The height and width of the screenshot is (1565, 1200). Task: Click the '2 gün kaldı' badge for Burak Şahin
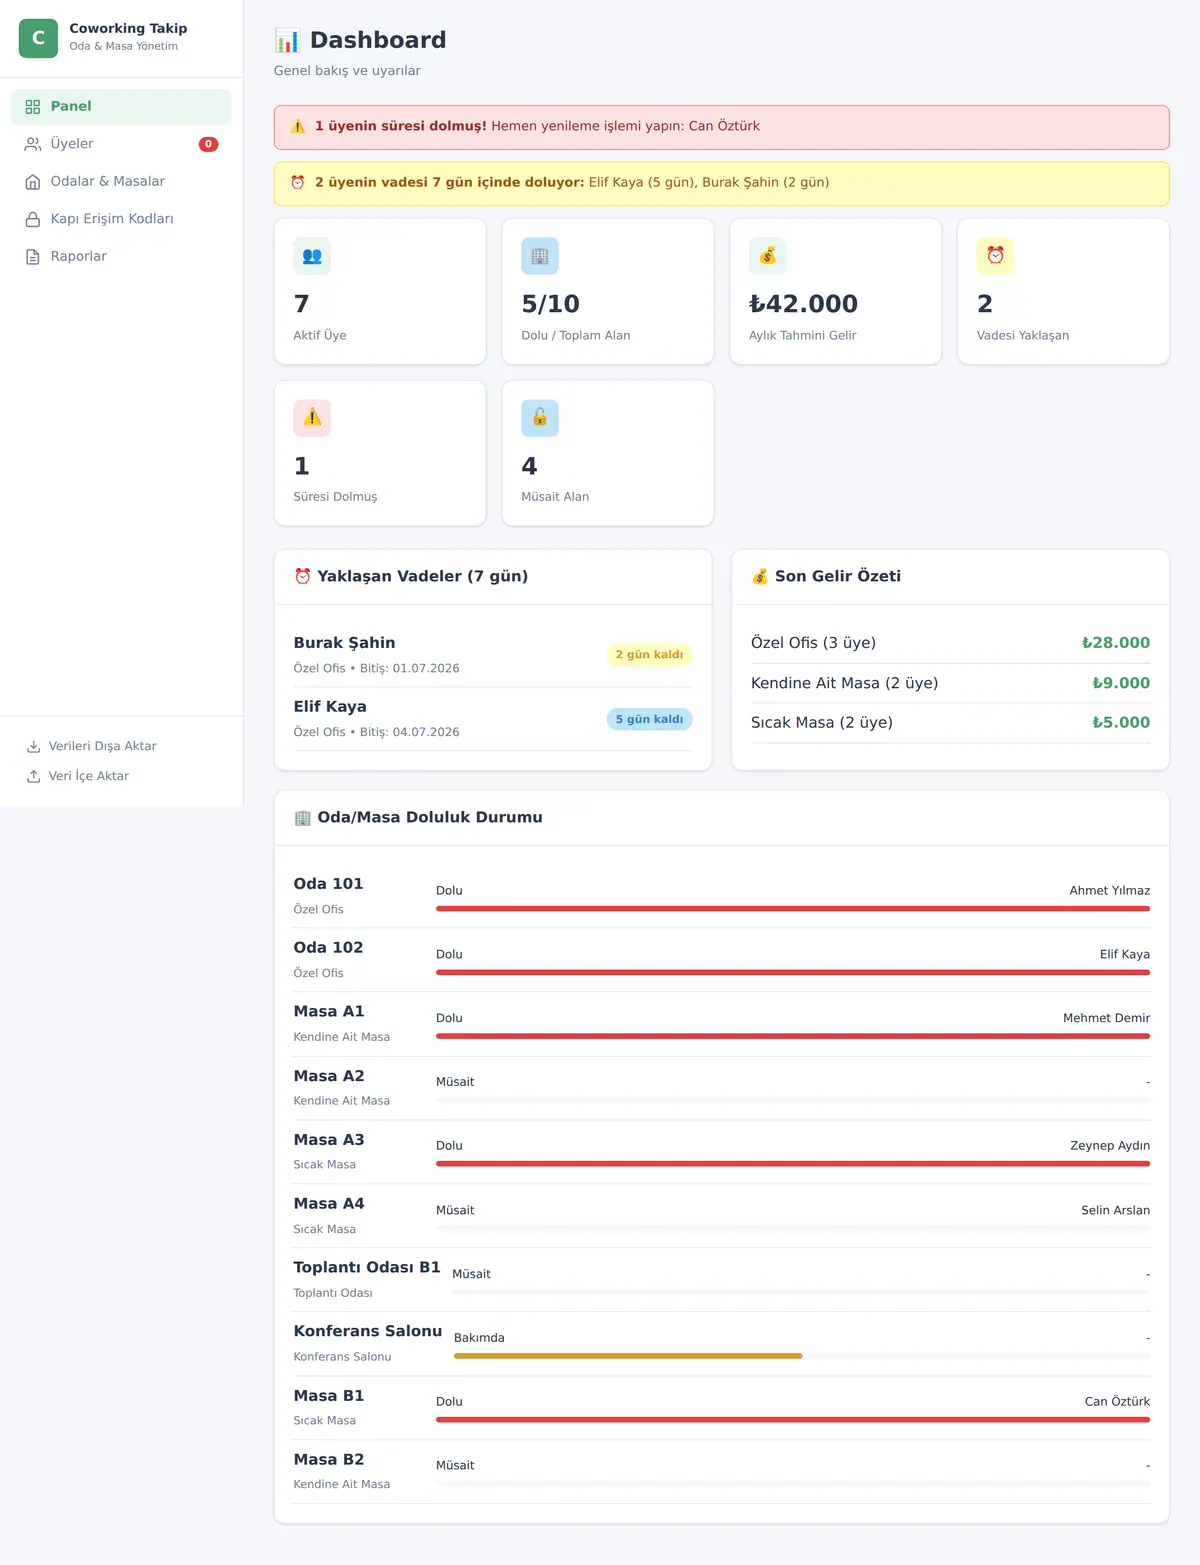pyautogui.click(x=649, y=655)
